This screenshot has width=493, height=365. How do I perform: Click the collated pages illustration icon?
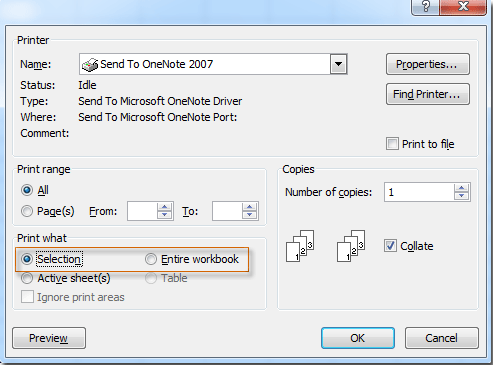300,246
